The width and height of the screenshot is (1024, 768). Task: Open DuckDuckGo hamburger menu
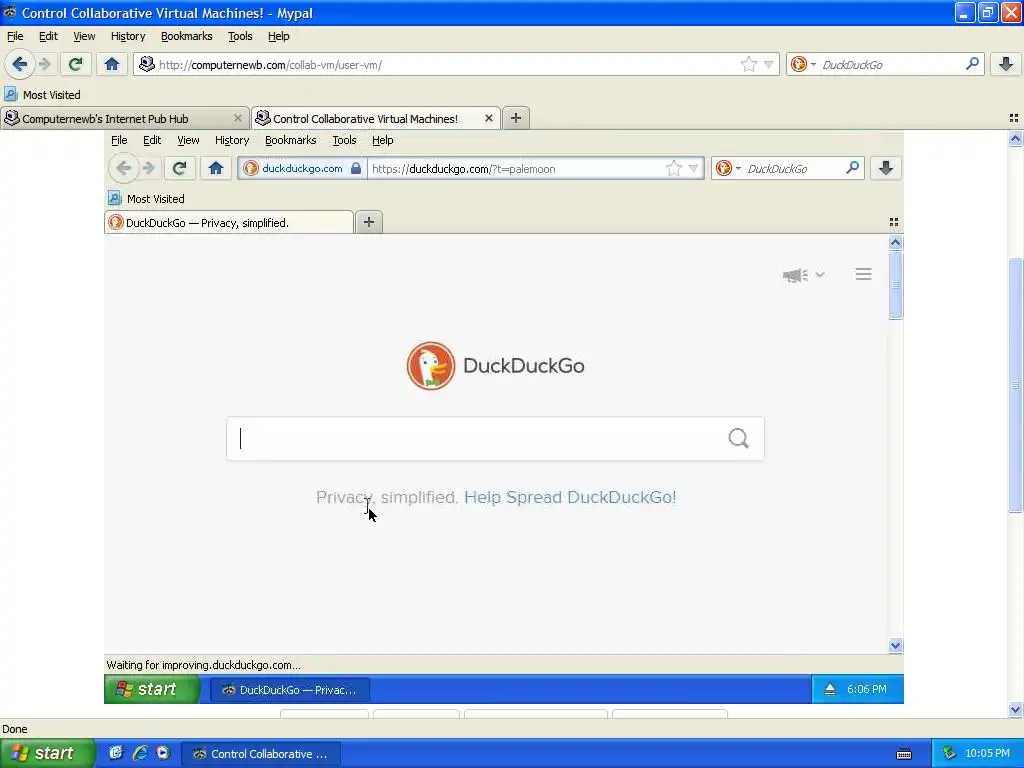pyautogui.click(x=863, y=274)
